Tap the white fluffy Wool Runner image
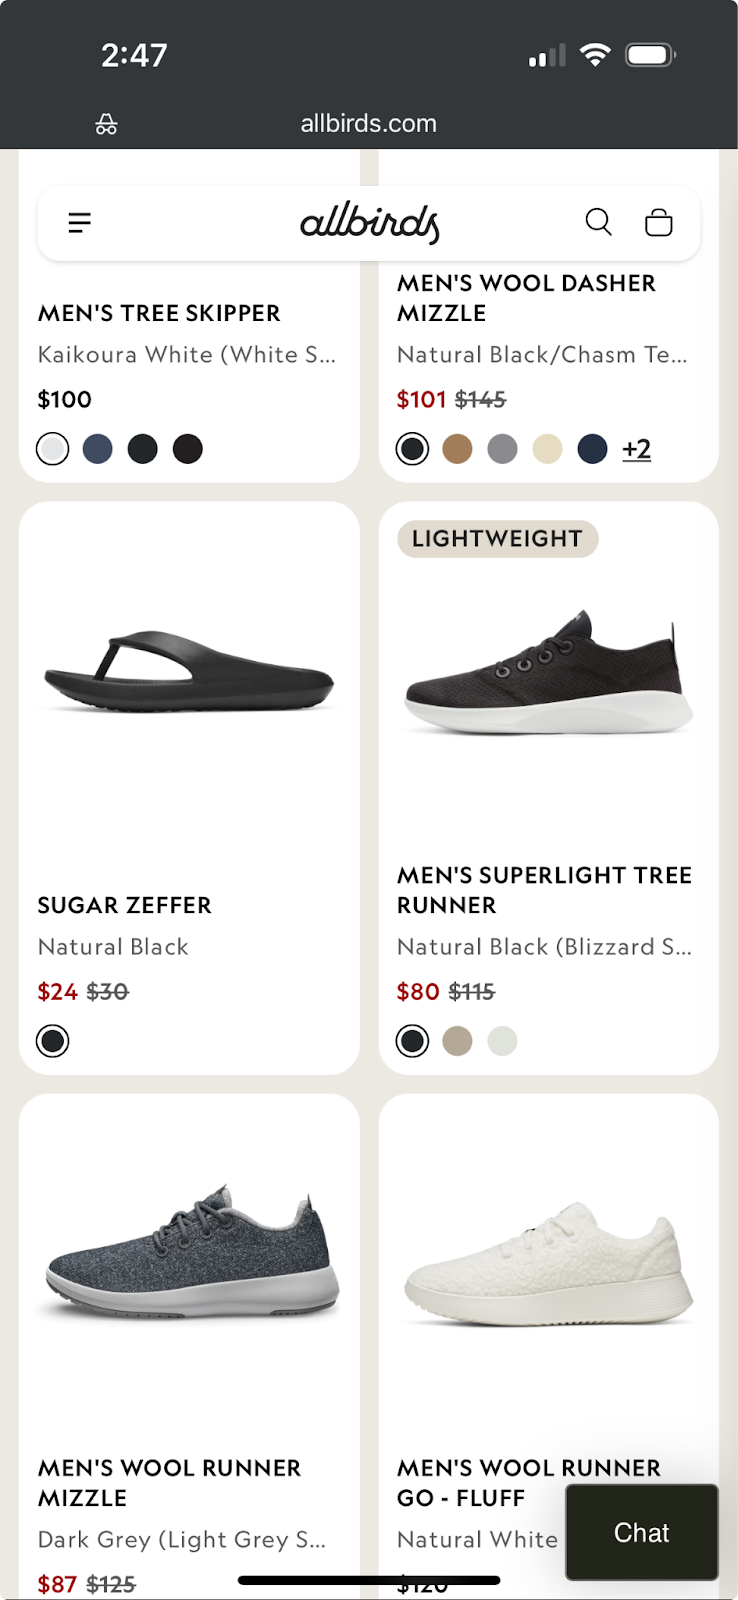This screenshot has width=738, height=1600. pos(548,1262)
